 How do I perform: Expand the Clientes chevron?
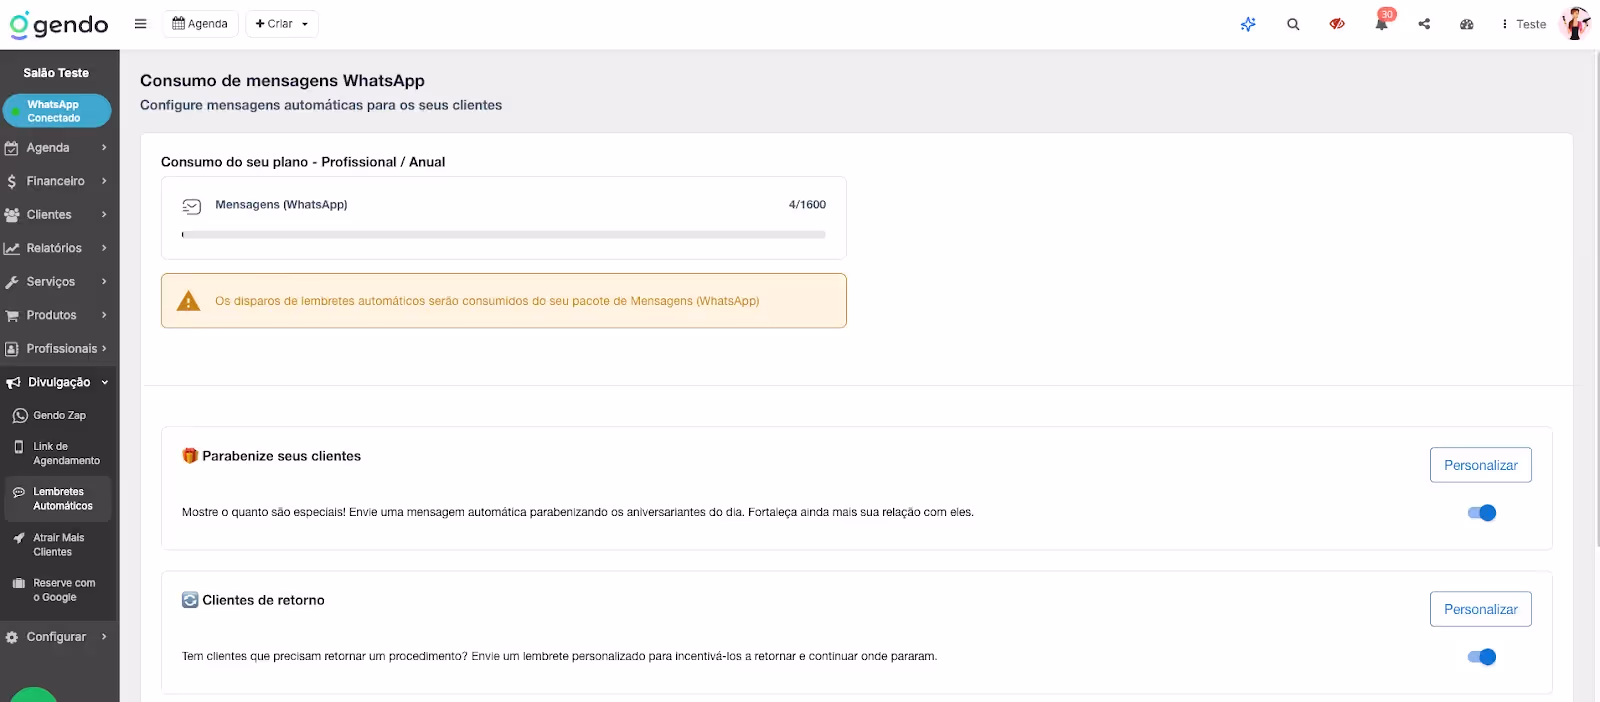pyautogui.click(x=104, y=215)
